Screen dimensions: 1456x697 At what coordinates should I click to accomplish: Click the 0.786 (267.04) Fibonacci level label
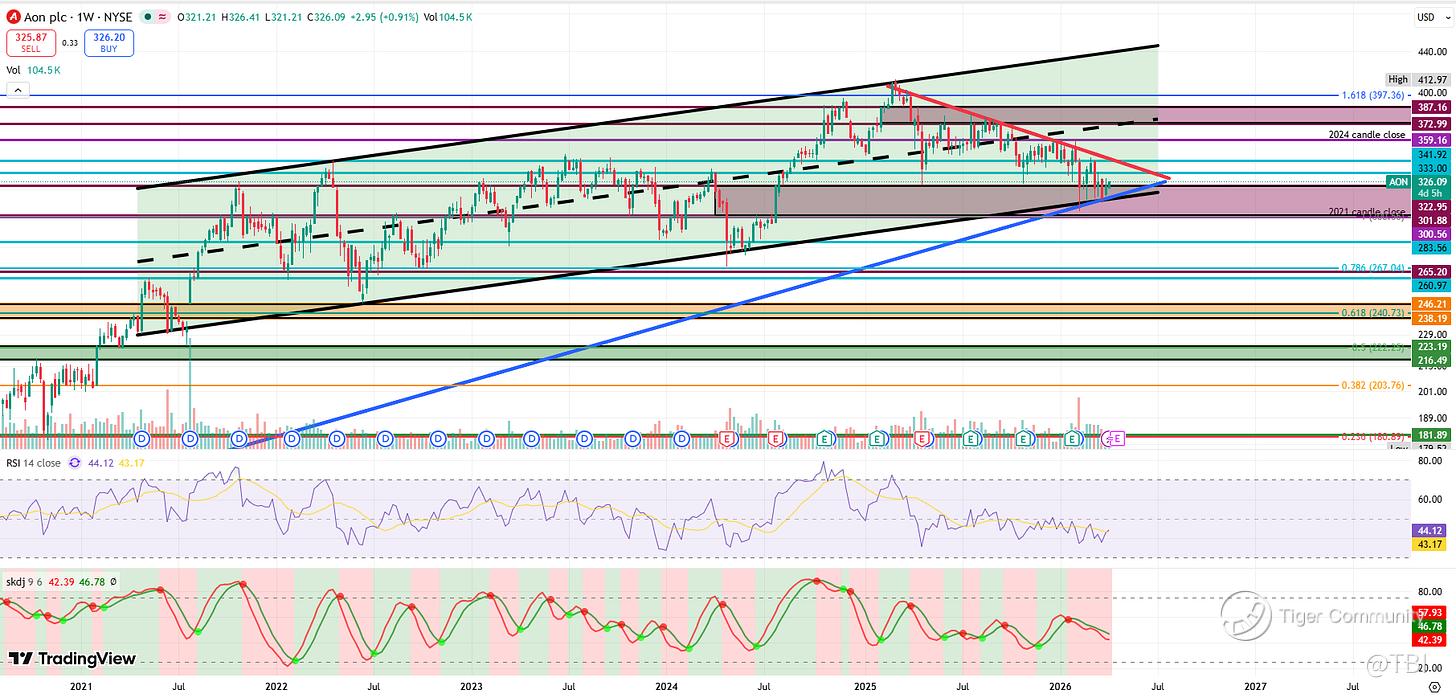point(1375,268)
